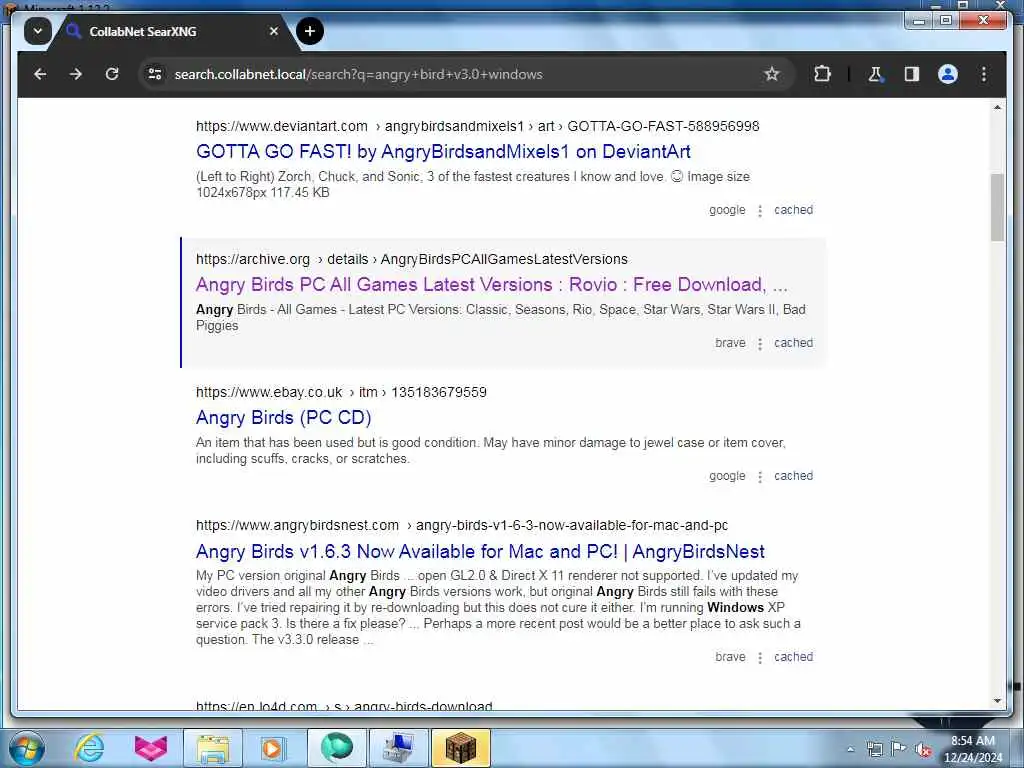The height and width of the screenshot is (768, 1024).
Task: Launch Internet Explorer from taskbar
Action: point(89,748)
